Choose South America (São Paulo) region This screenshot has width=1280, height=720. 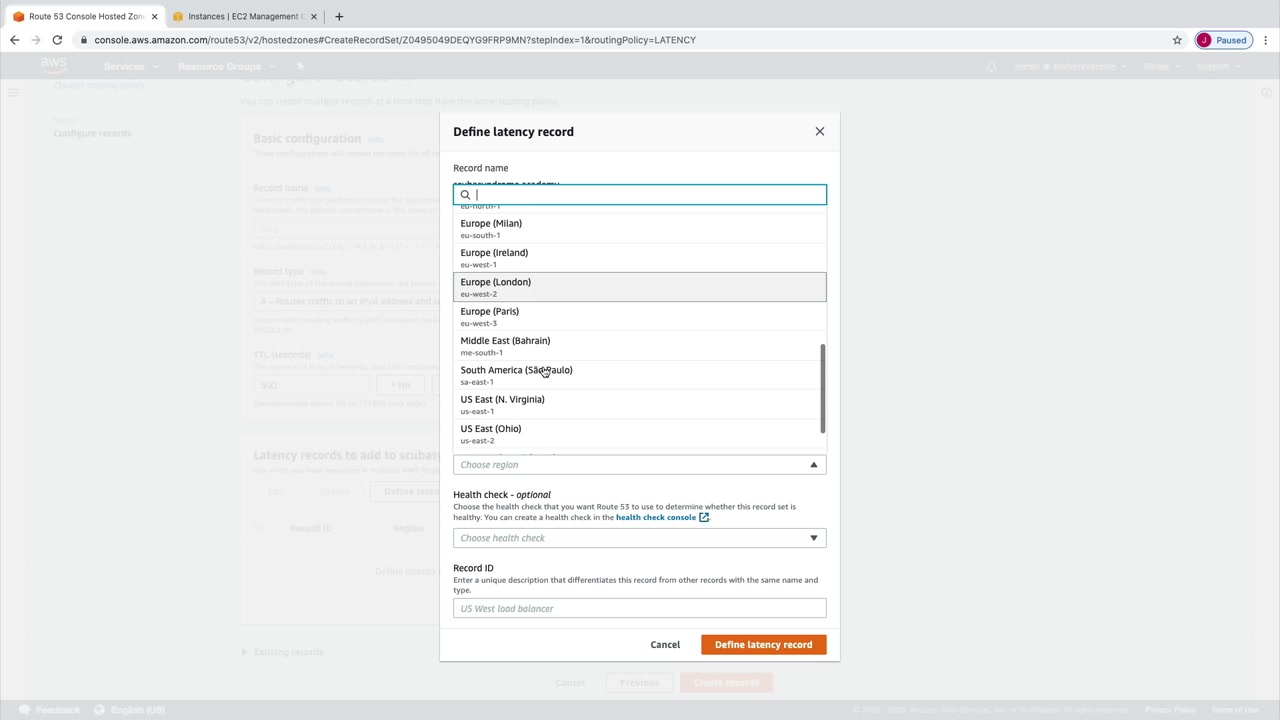pyautogui.click(x=640, y=375)
